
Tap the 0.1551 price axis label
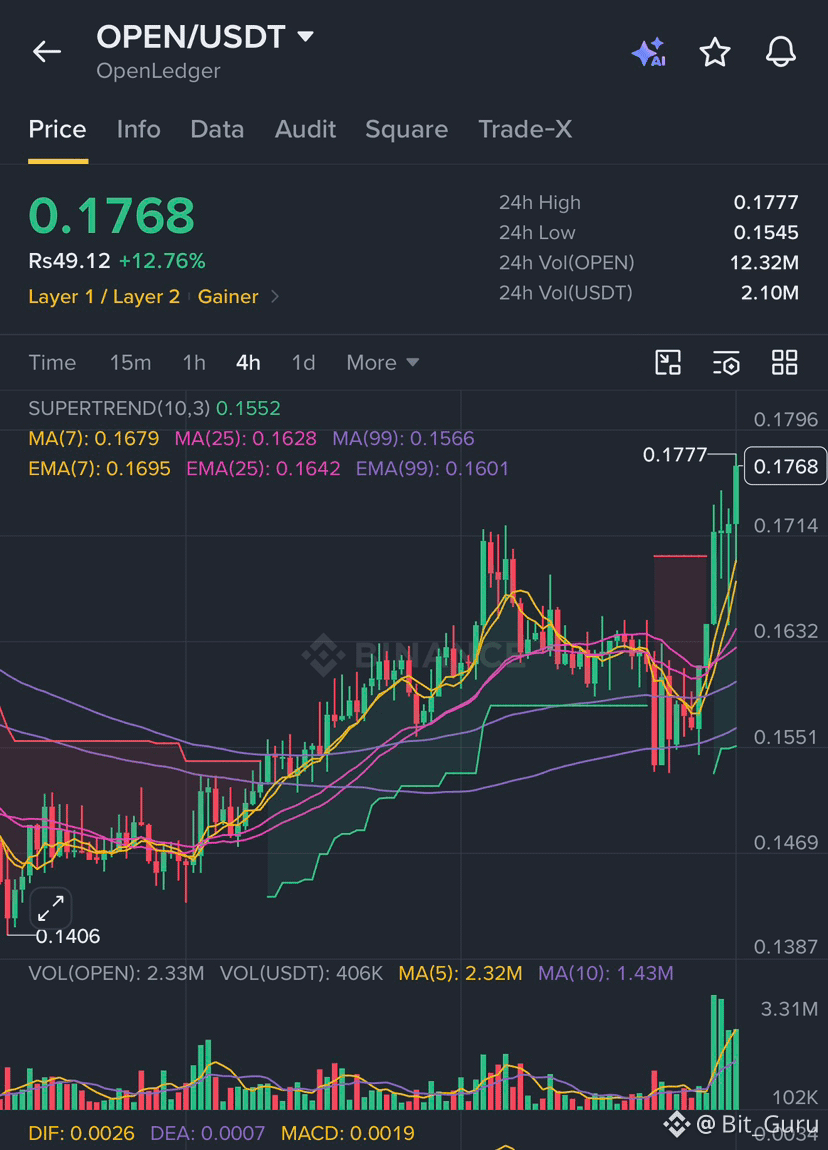coord(785,737)
